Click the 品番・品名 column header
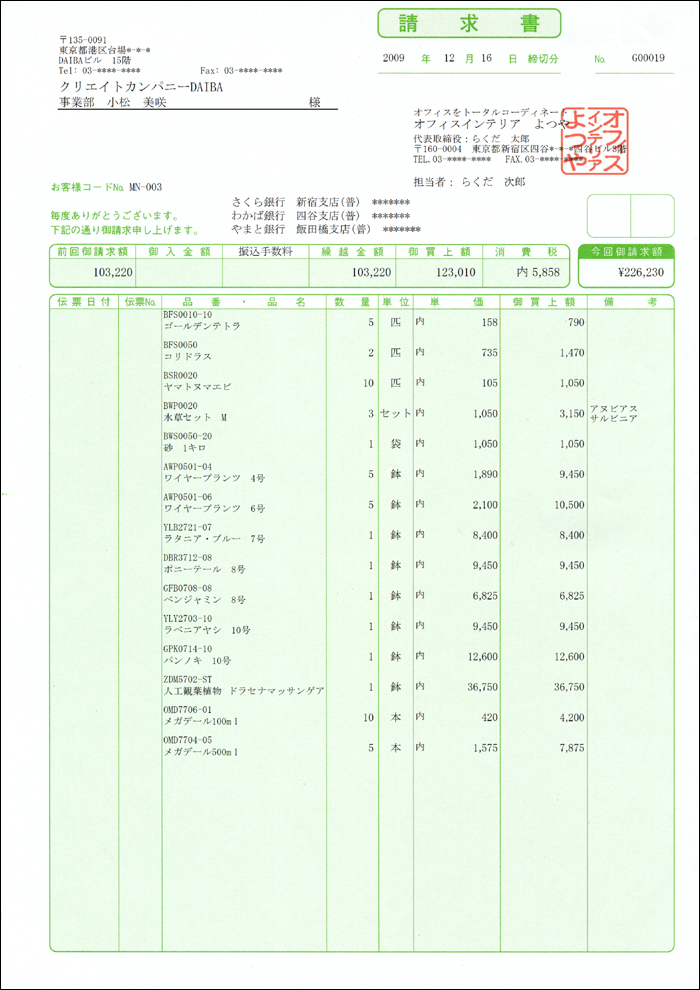Image resolution: width=700 pixels, height=990 pixels. point(244,302)
